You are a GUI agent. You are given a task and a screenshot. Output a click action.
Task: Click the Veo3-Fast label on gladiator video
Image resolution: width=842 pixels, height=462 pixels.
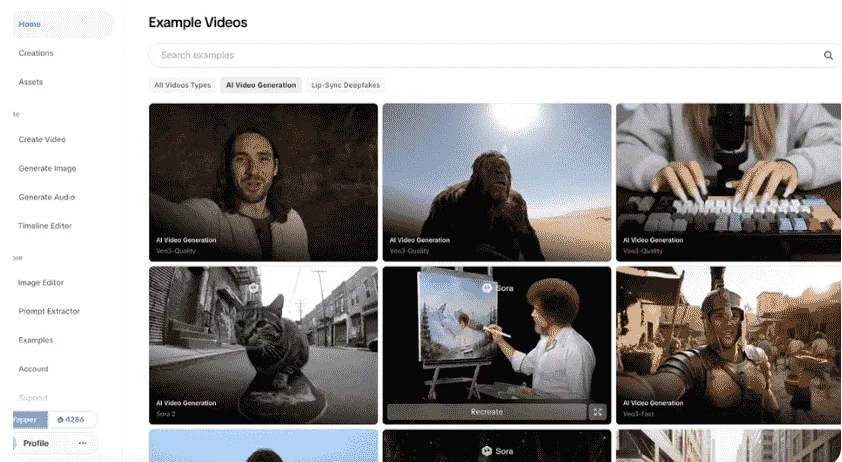[x=638, y=414]
